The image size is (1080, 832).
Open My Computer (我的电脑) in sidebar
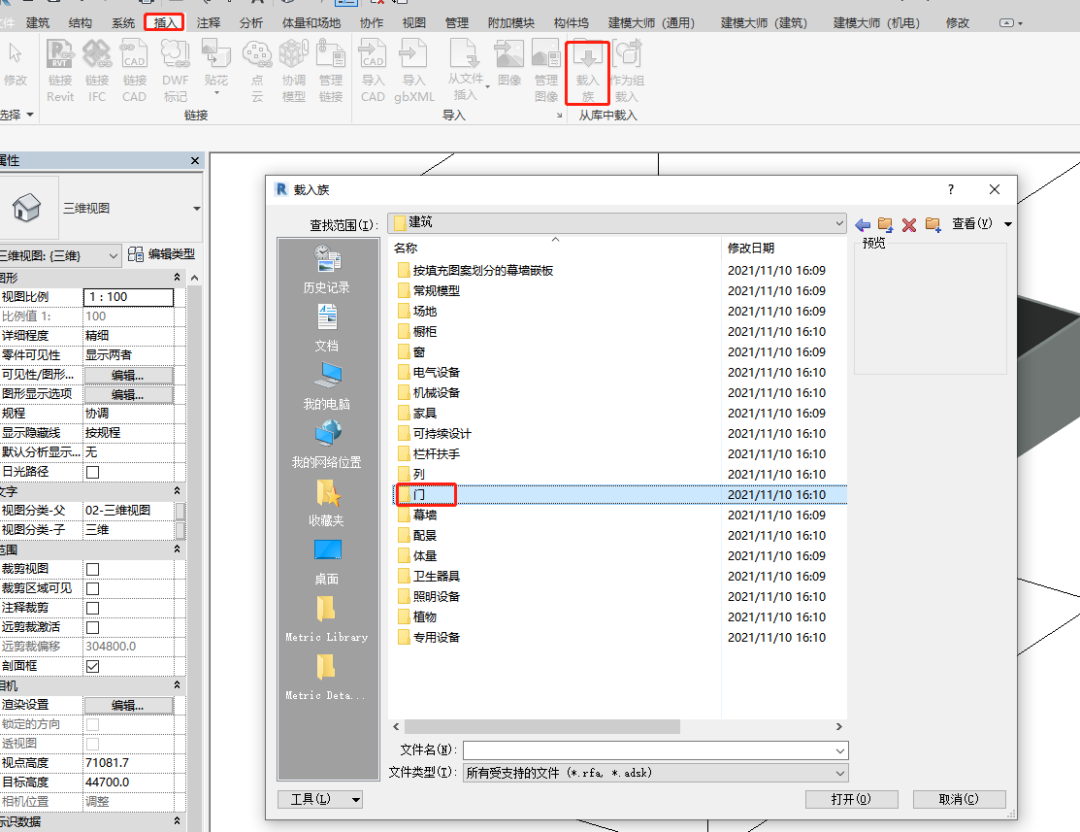[x=326, y=386]
